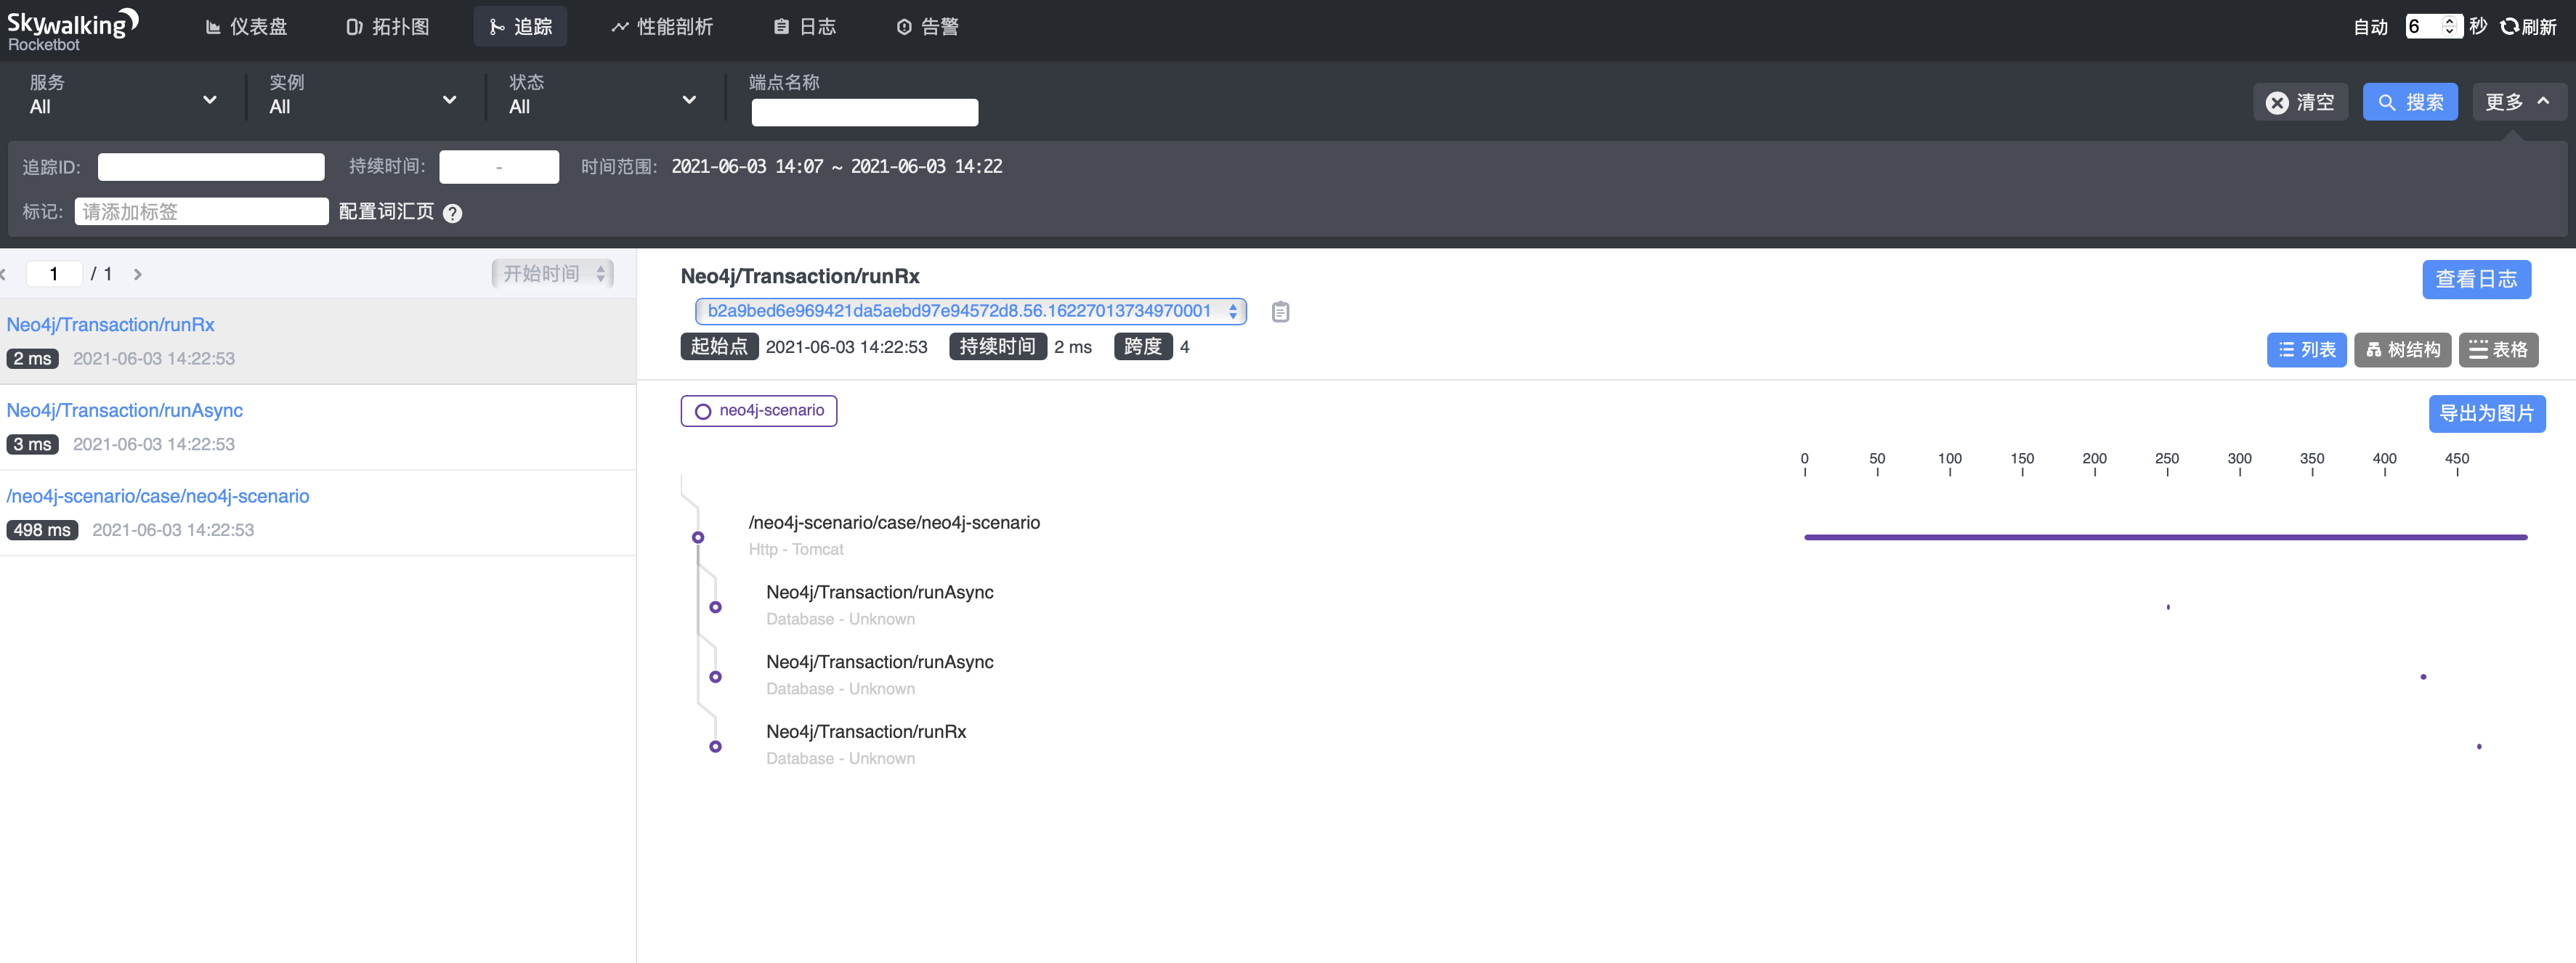2576x963 pixels.
Task: Click the 查看日志 view logs button
Action: [x=2476, y=279]
